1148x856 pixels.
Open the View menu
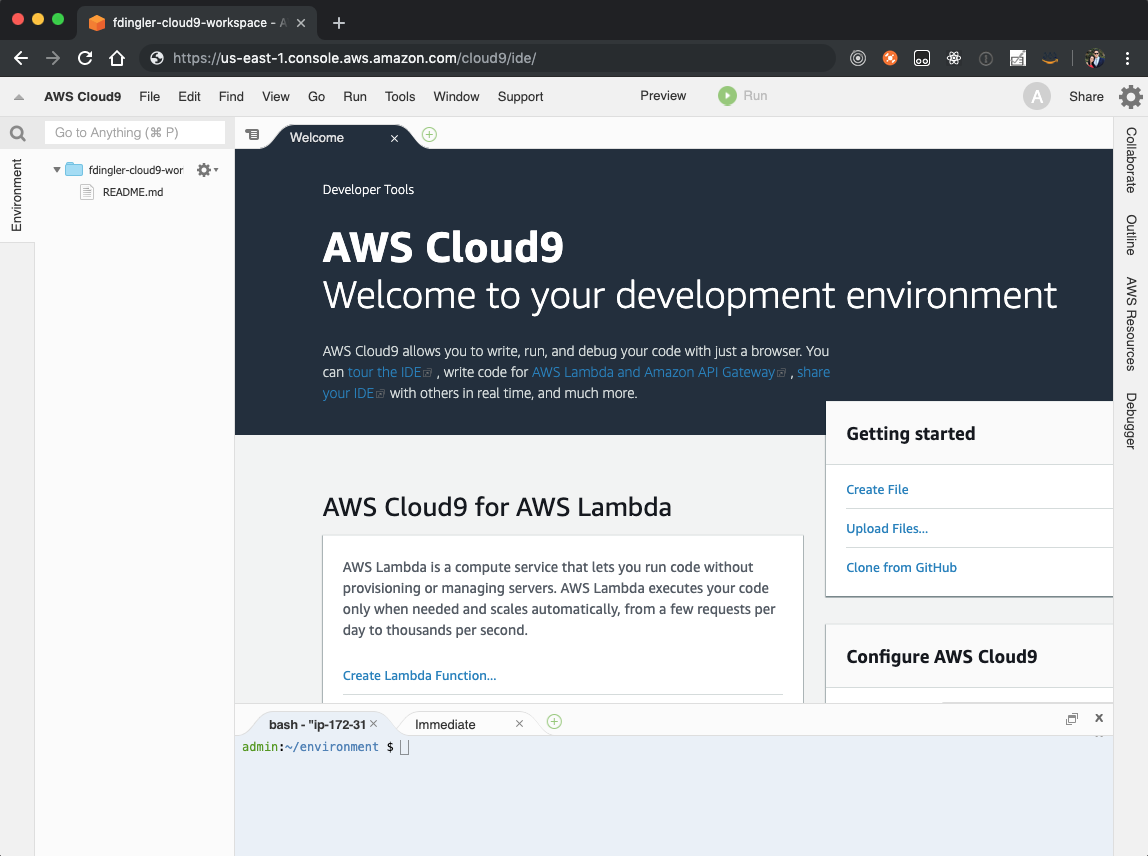click(275, 97)
